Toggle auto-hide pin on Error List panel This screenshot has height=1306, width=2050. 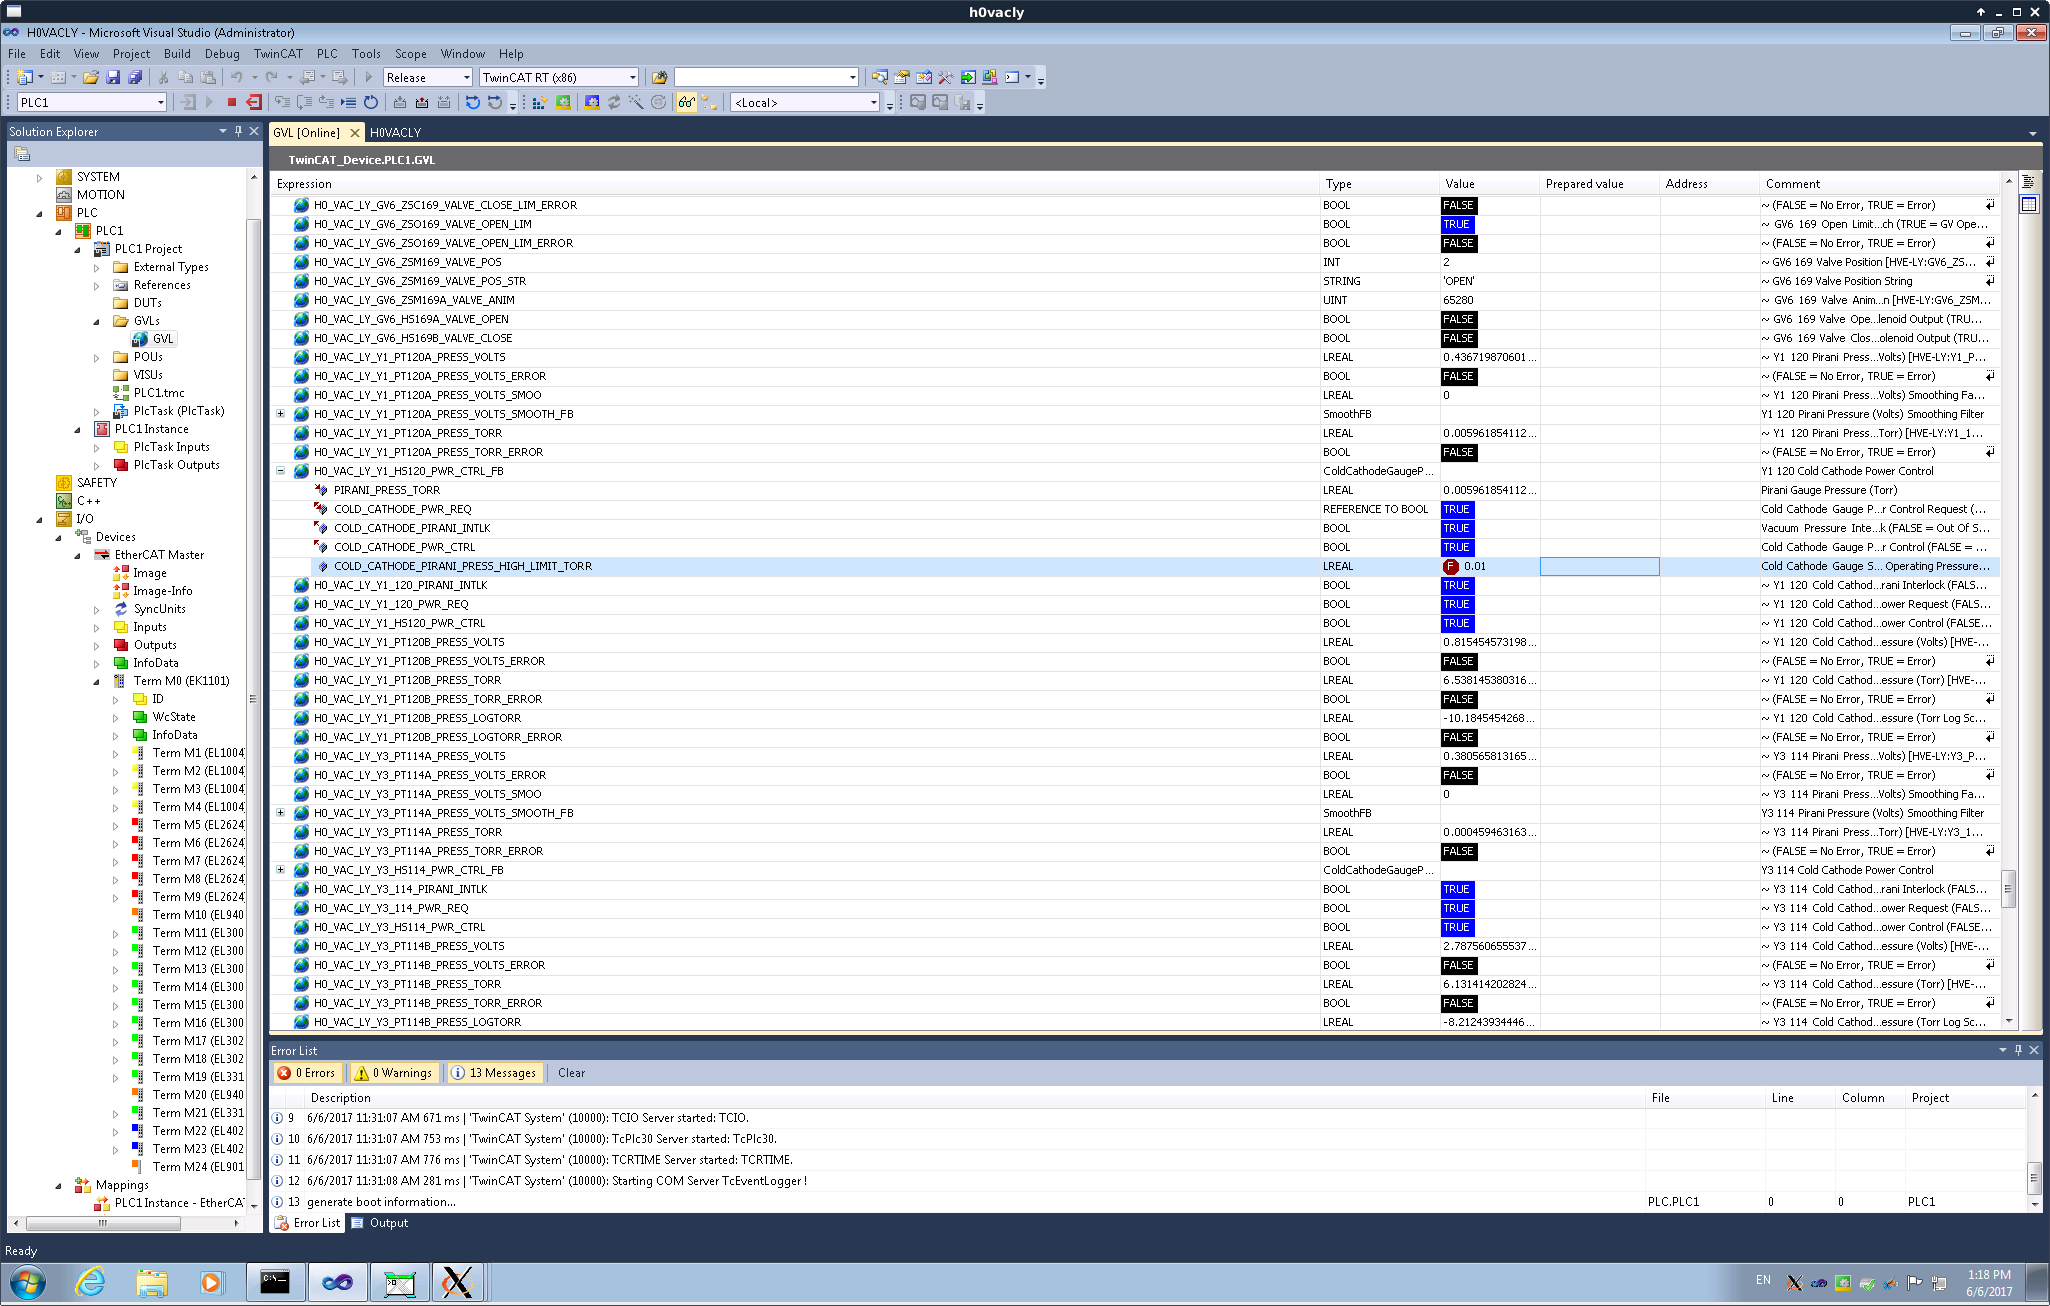click(2018, 1050)
